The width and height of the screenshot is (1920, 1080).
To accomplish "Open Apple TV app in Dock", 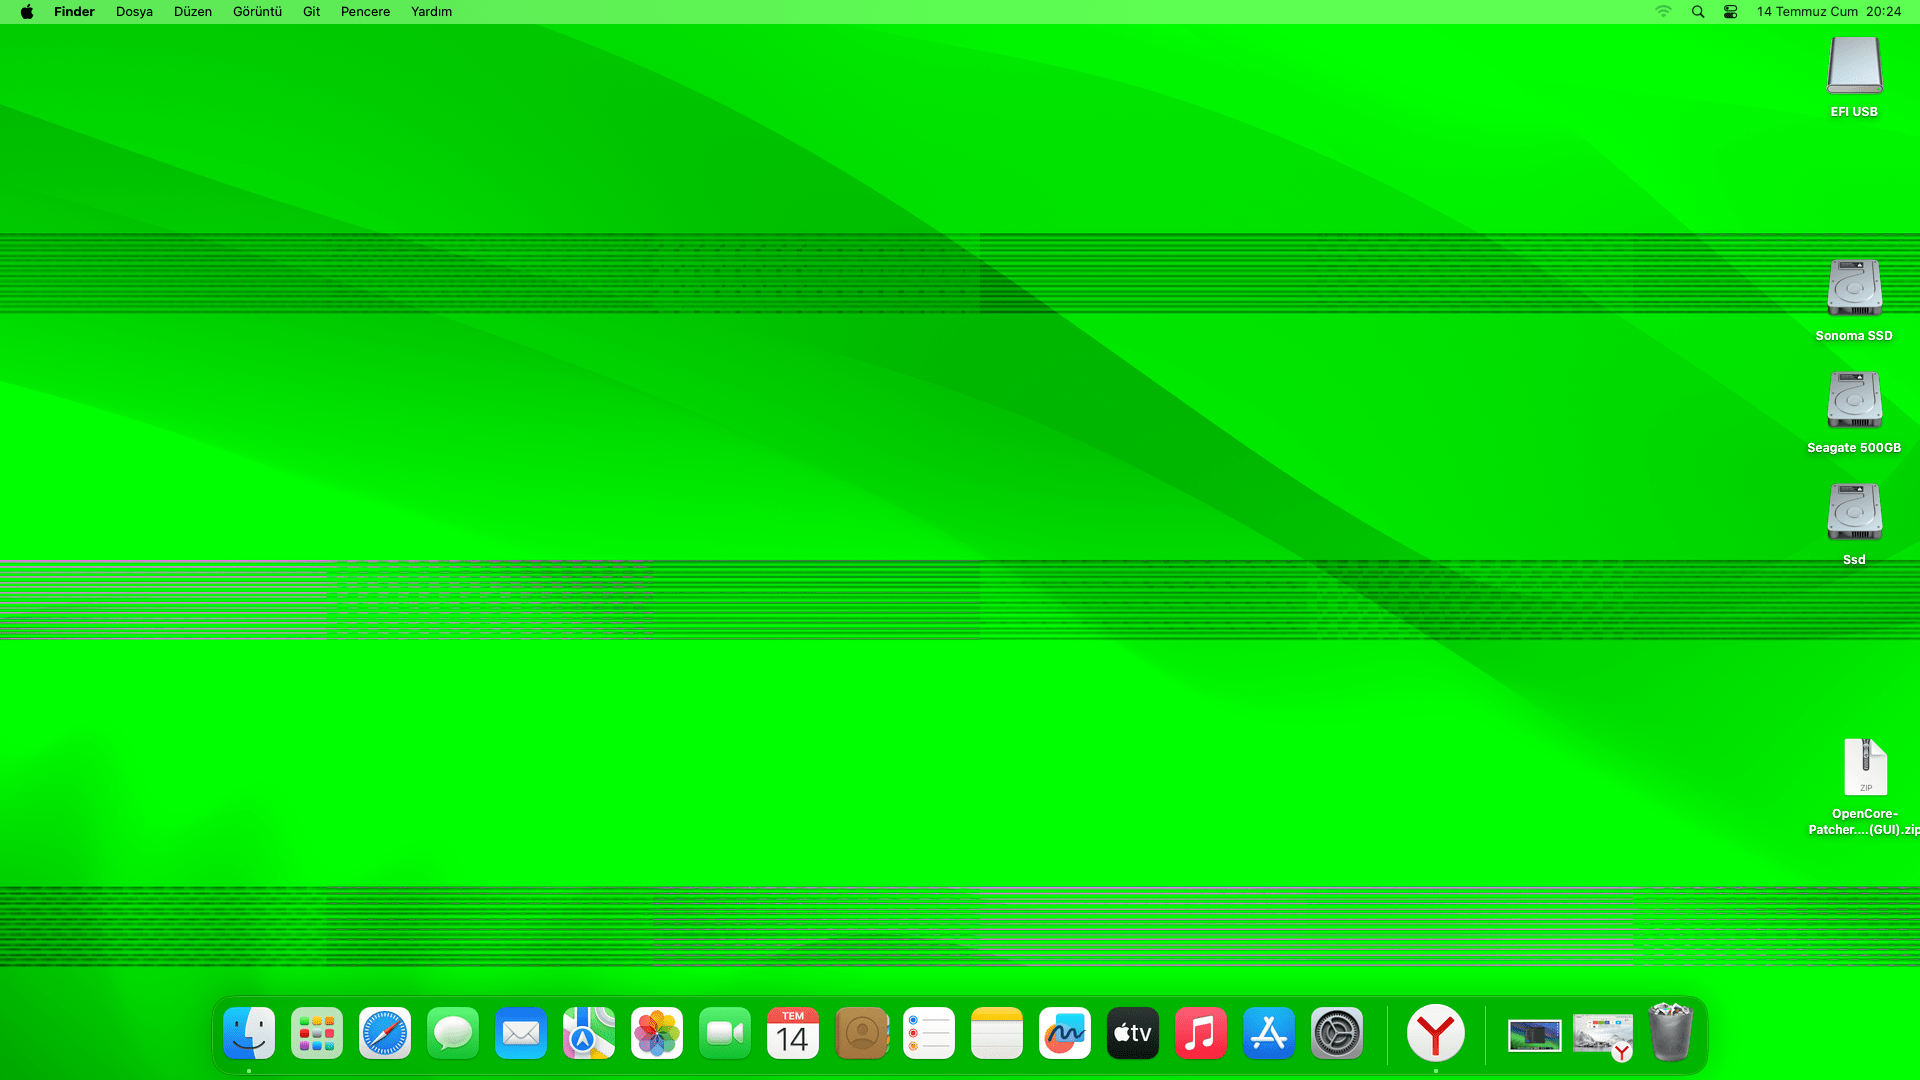I will pos(1133,1033).
